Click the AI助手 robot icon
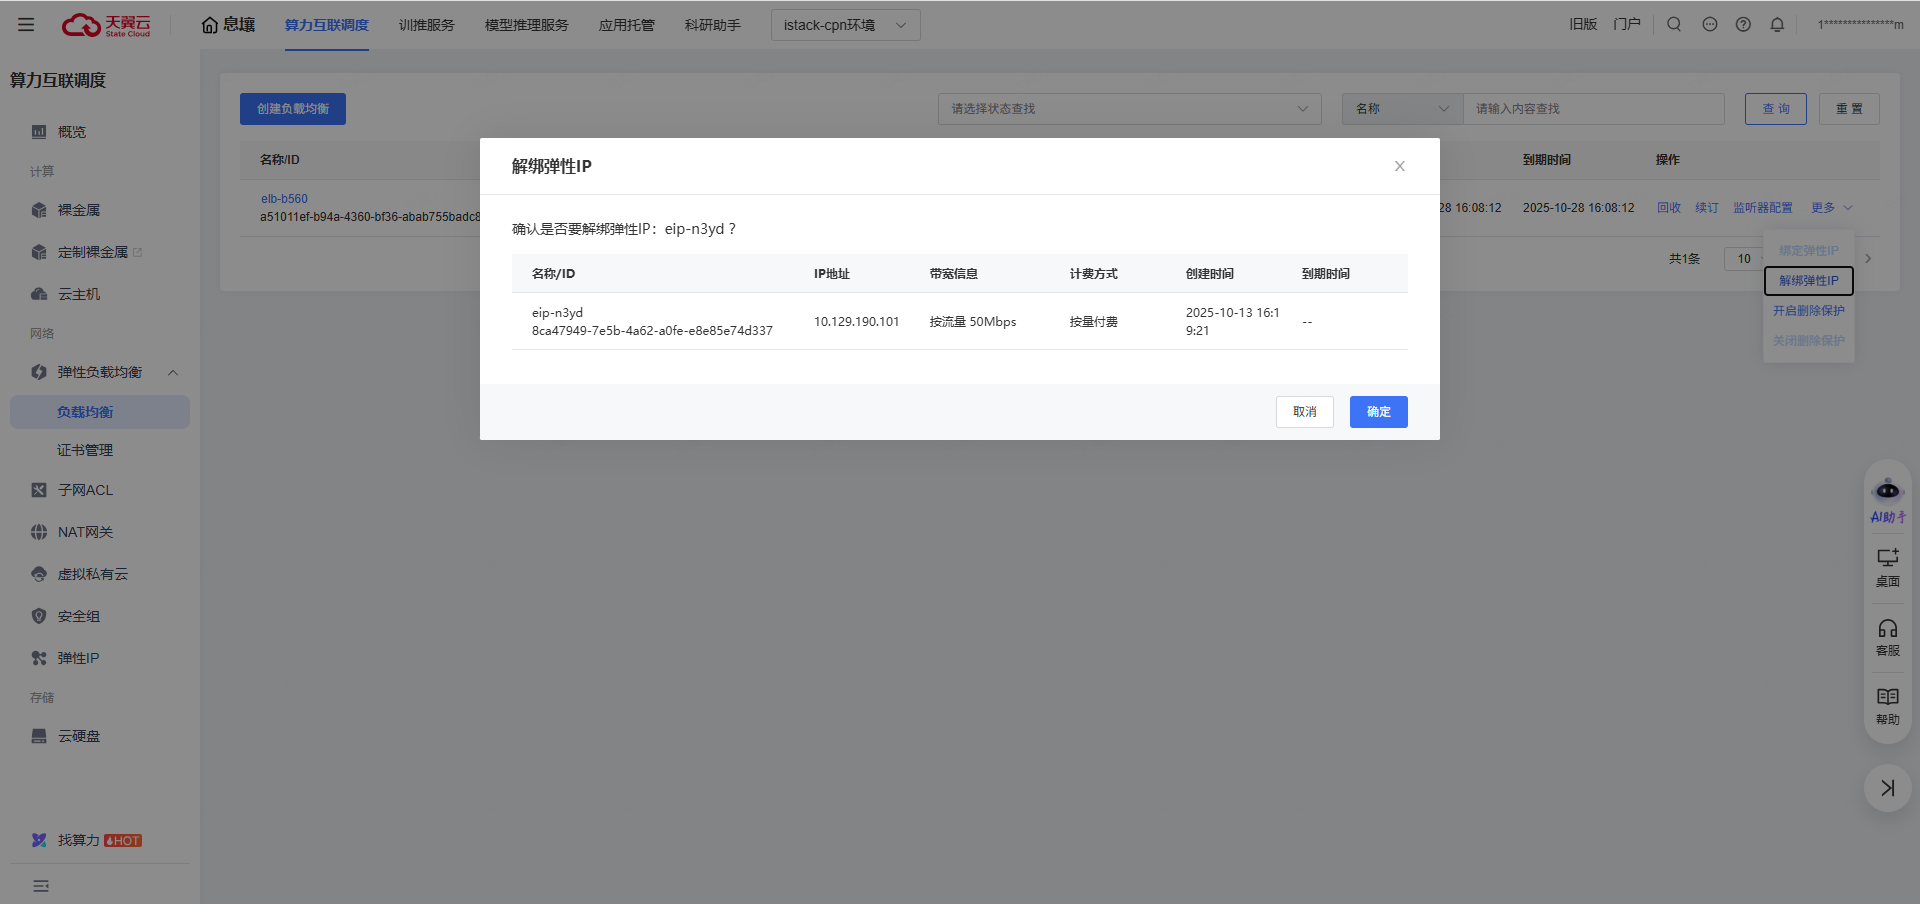Image resolution: width=1920 pixels, height=904 pixels. pyautogui.click(x=1887, y=491)
